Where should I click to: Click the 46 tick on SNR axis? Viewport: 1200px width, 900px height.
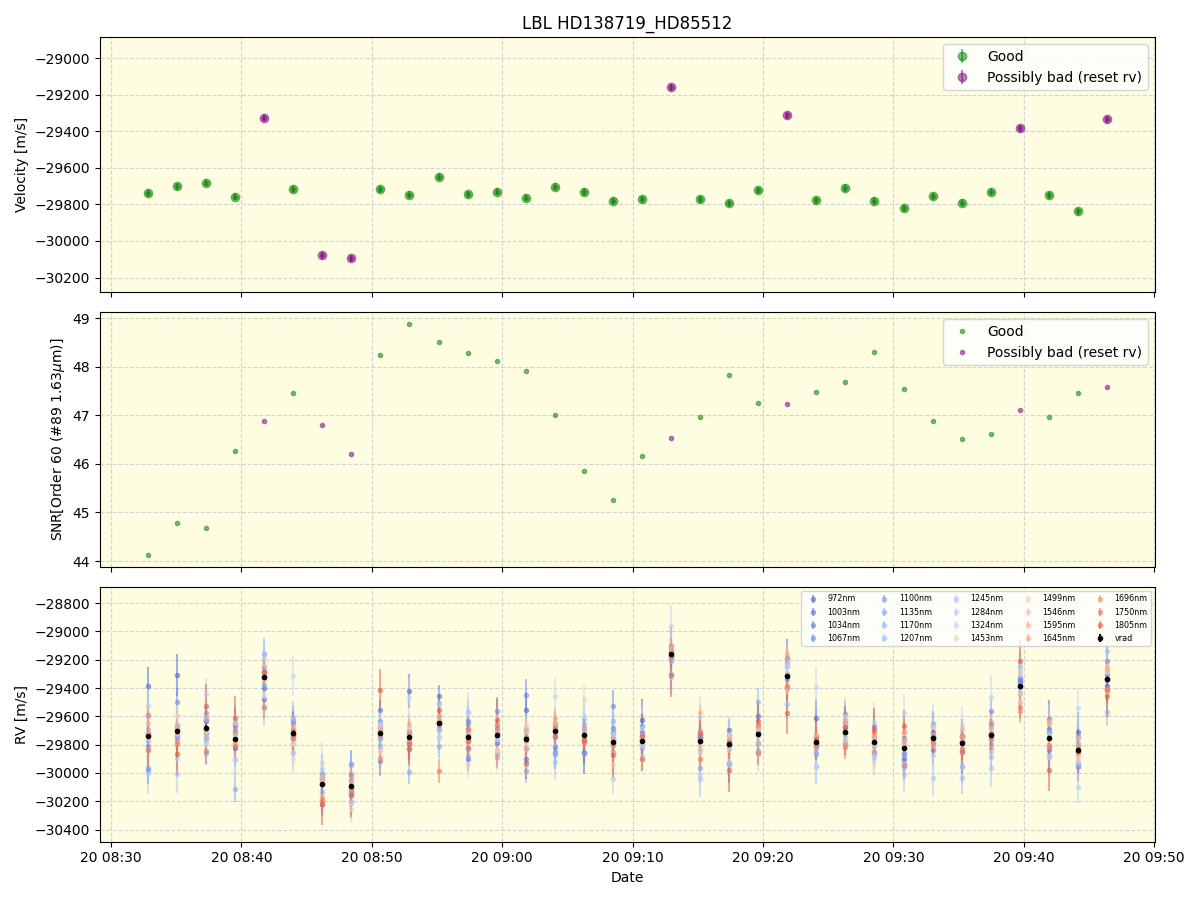[x=83, y=464]
